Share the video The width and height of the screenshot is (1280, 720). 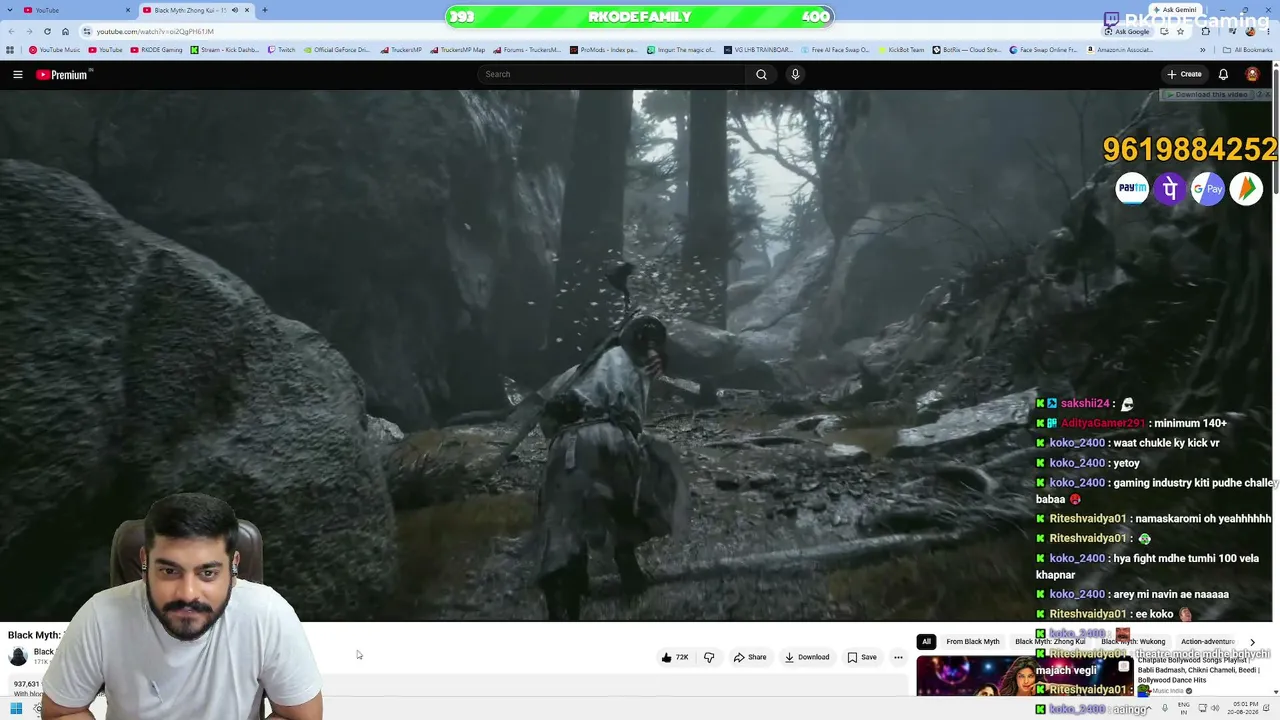coord(750,657)
